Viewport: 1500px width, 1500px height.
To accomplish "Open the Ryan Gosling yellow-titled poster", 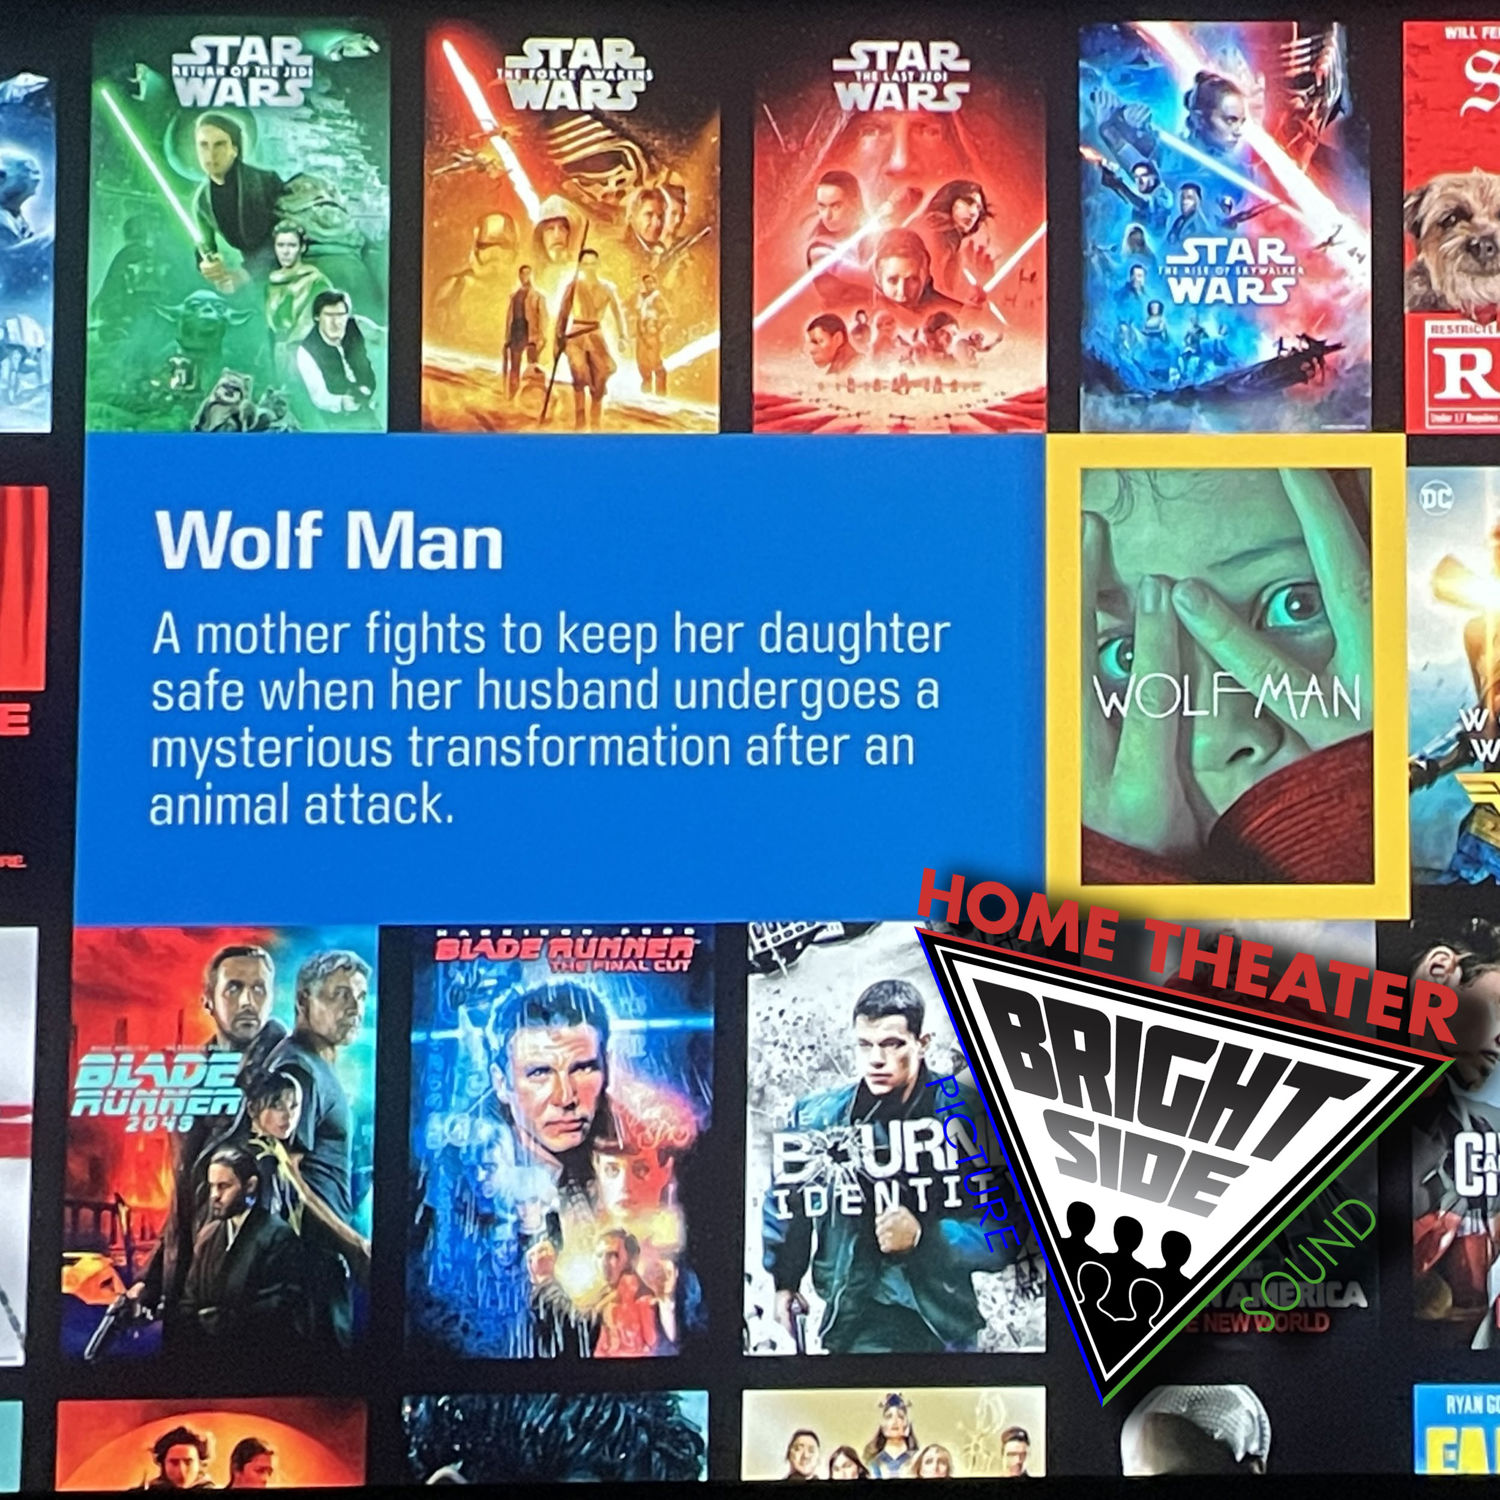I will [x=1457, y=1432].
